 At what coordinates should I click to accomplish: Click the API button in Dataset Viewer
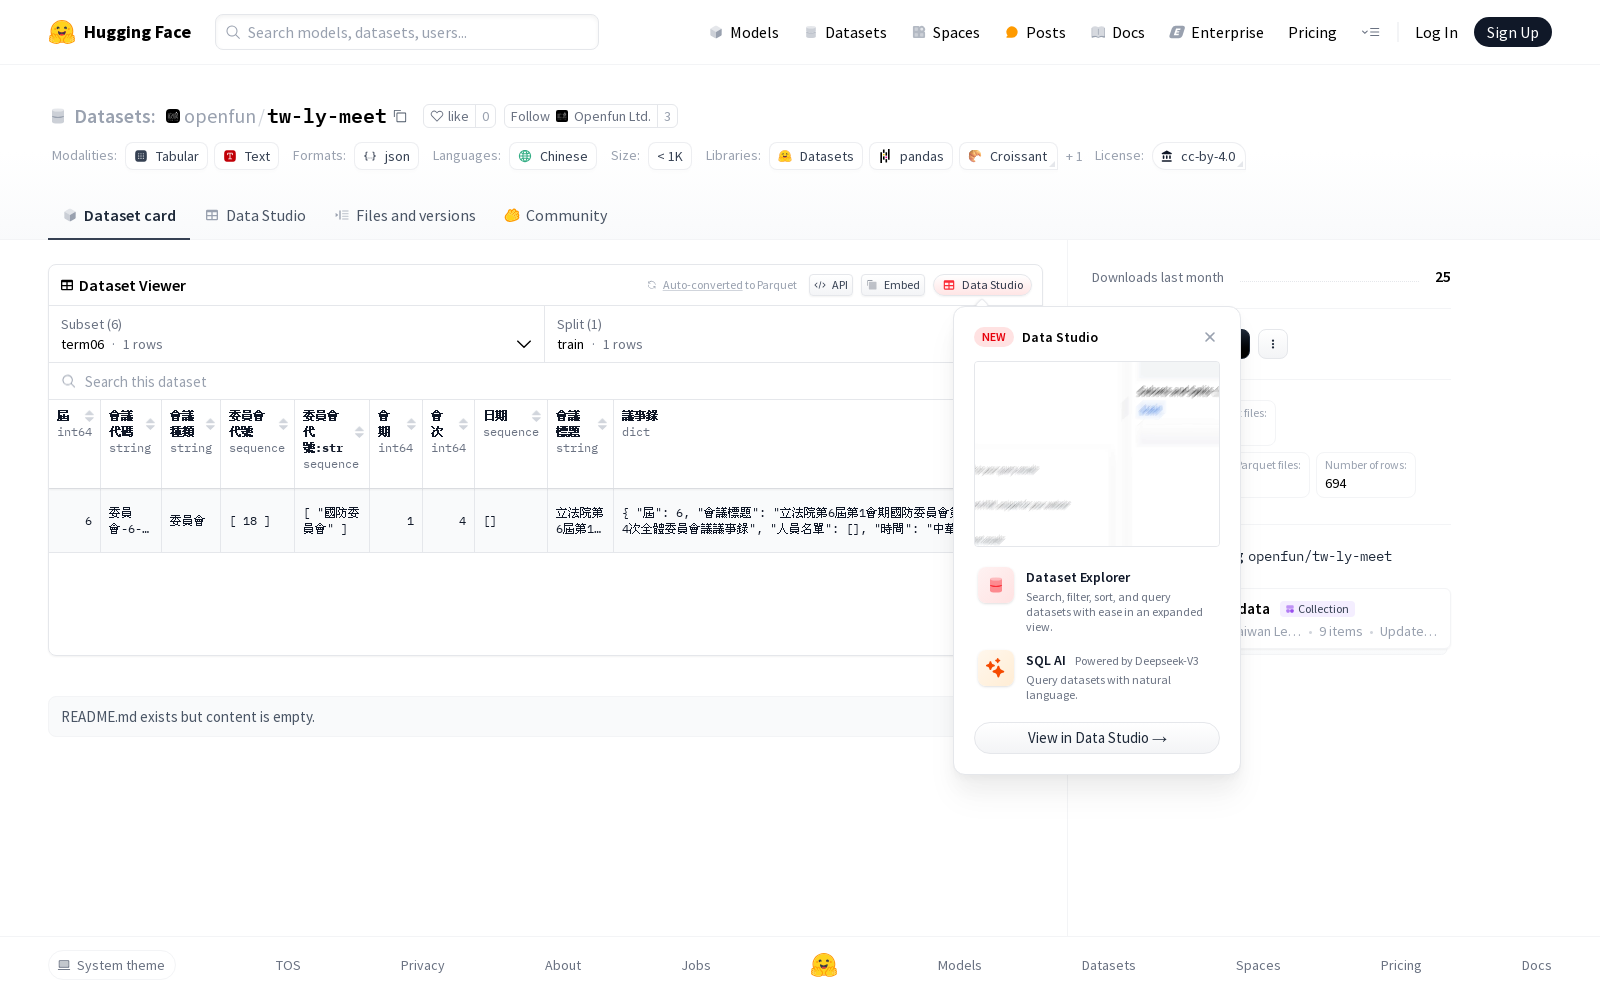click(x=831, y=285)
